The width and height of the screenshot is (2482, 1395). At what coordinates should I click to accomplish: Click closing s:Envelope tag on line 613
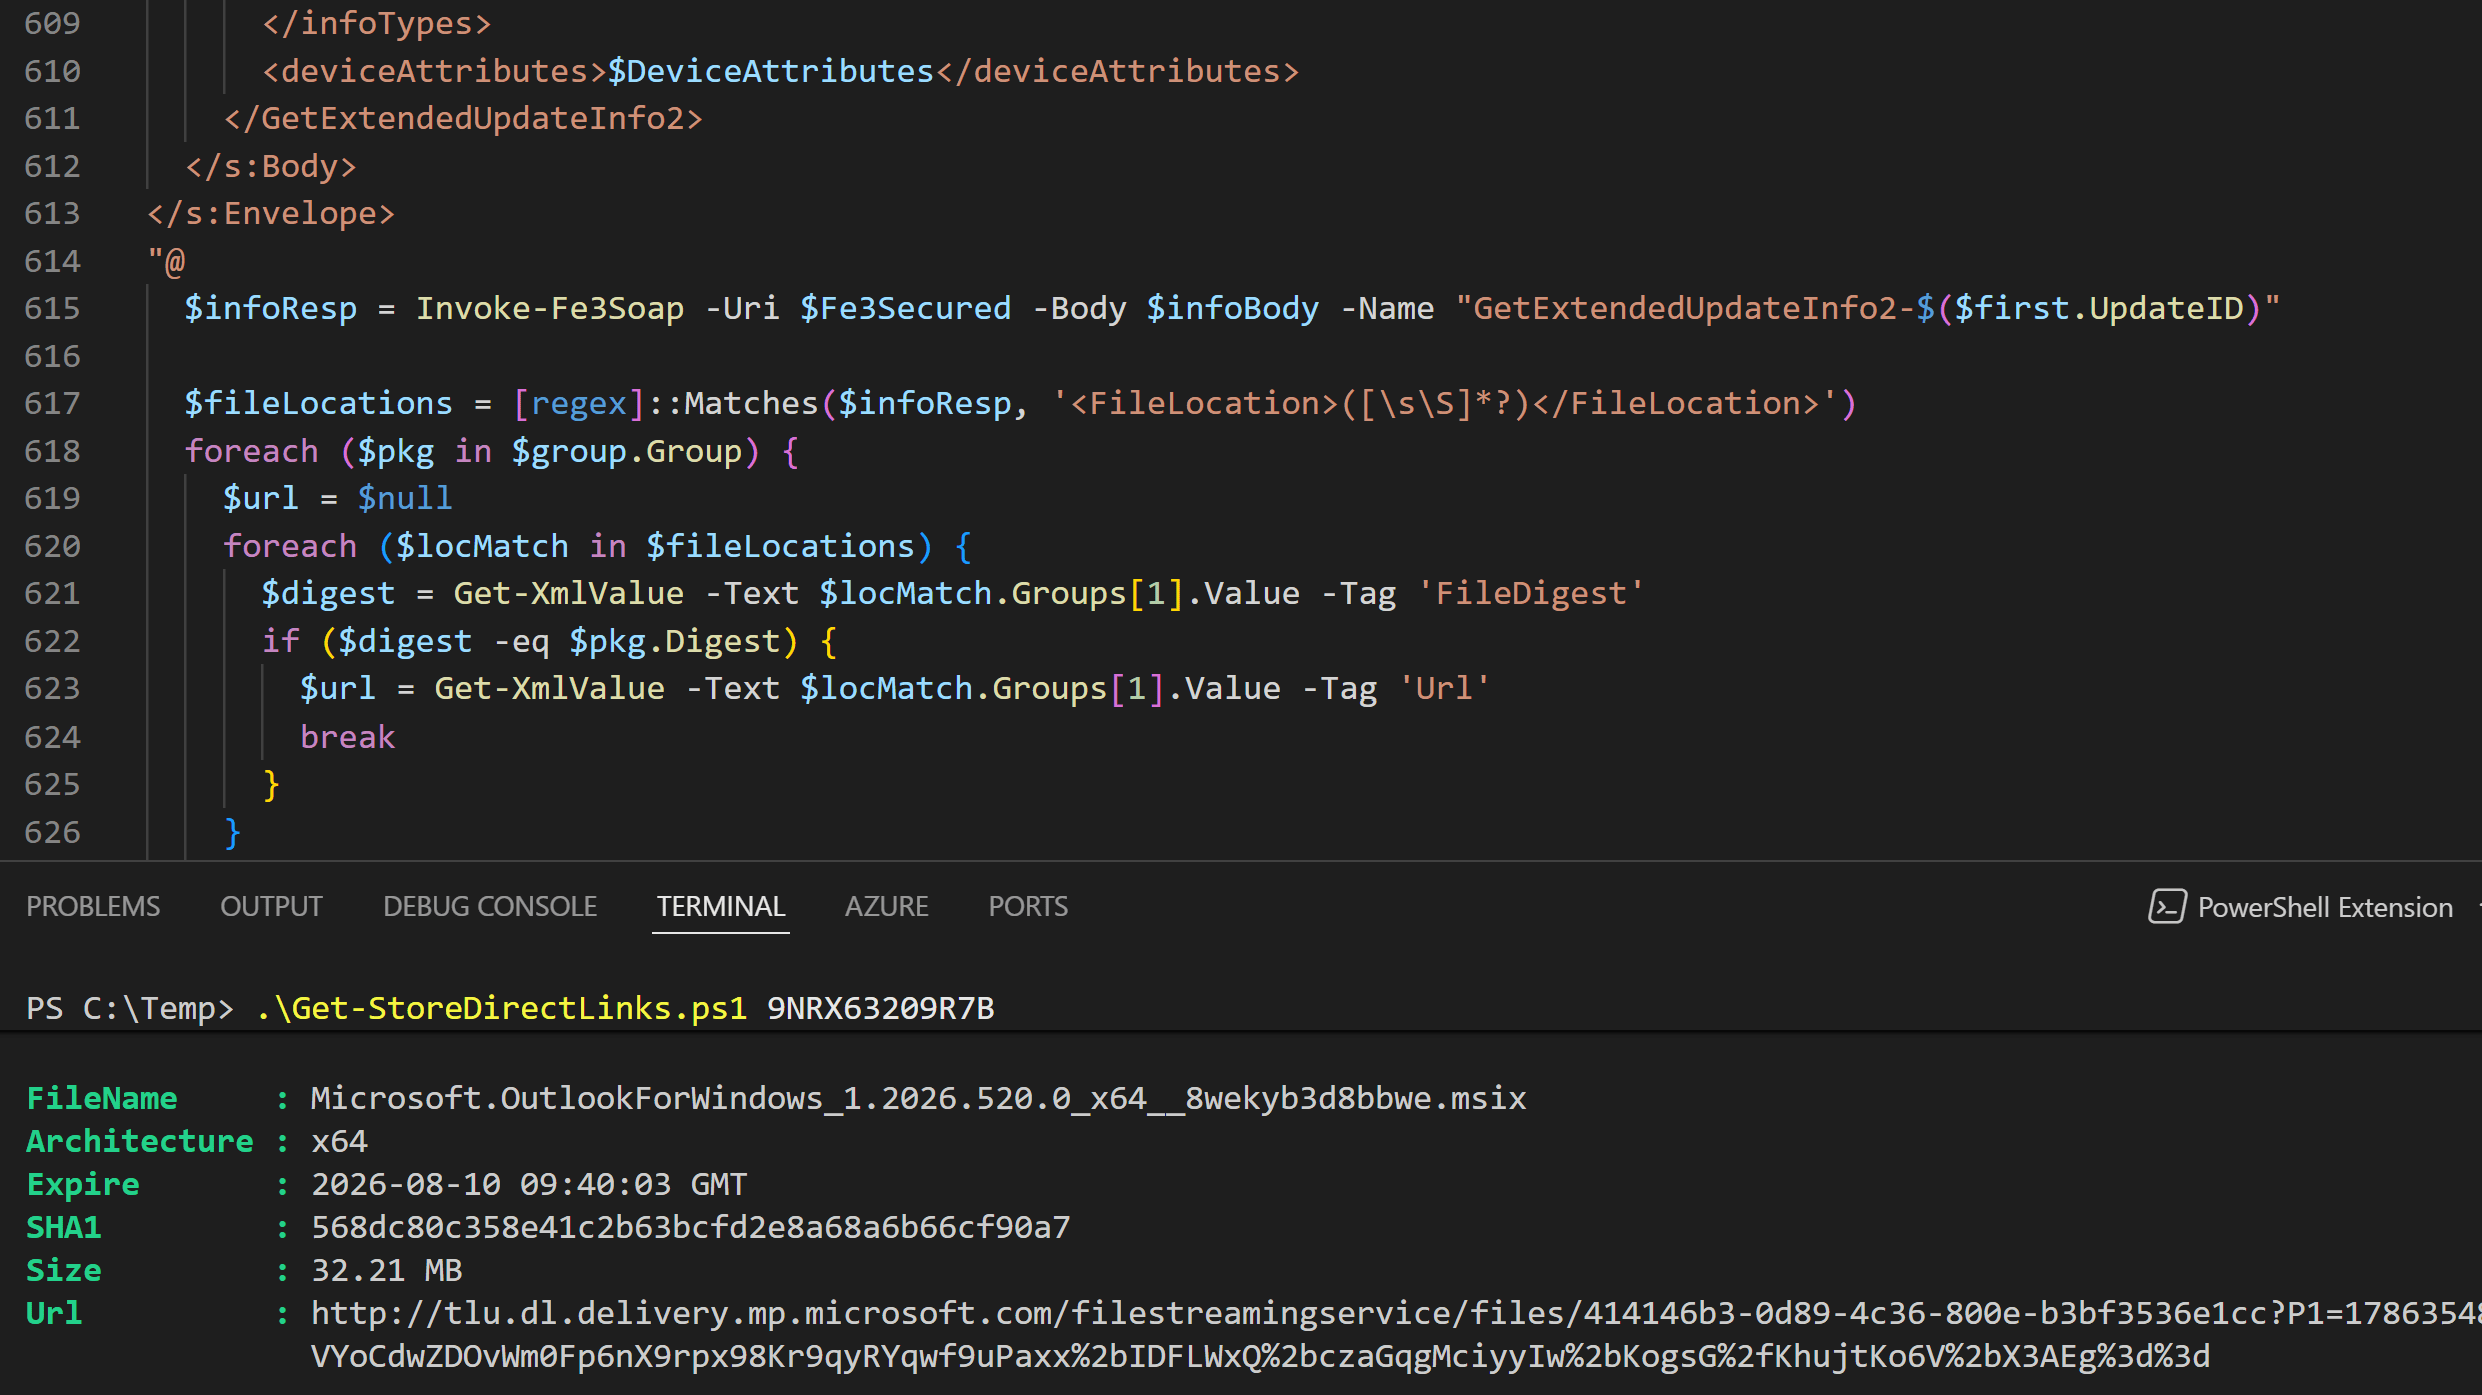click(271, 213)
